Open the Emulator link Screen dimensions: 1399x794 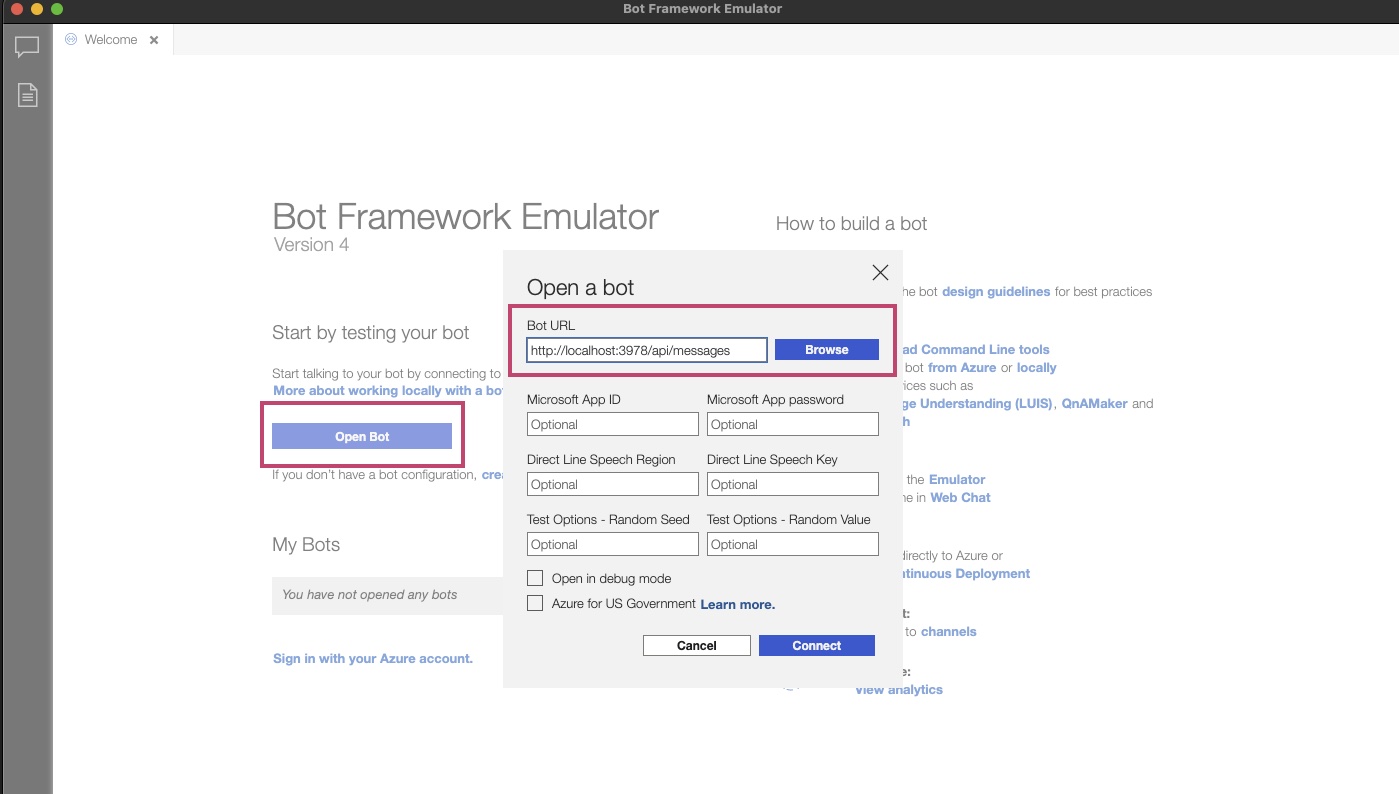(x=957, y=480)
